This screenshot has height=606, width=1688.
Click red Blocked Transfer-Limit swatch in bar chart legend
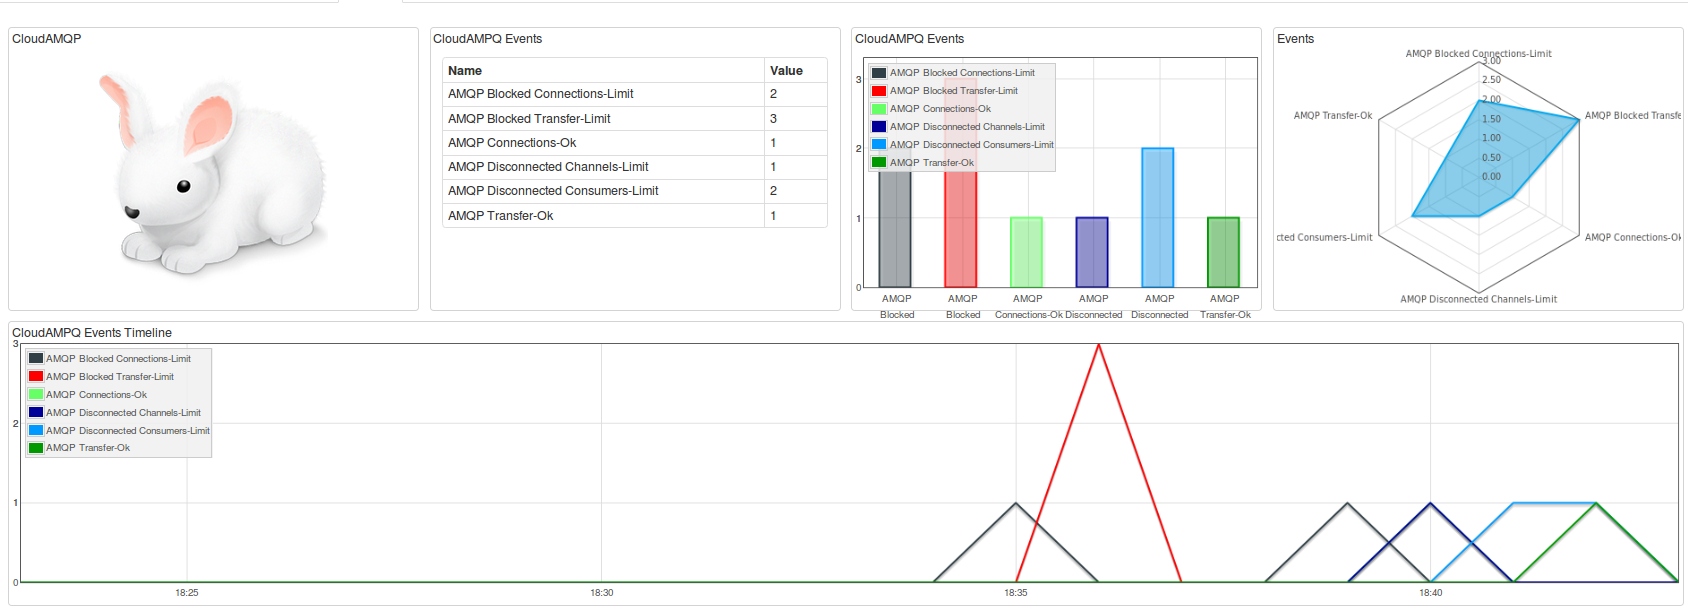coord(878,91)
